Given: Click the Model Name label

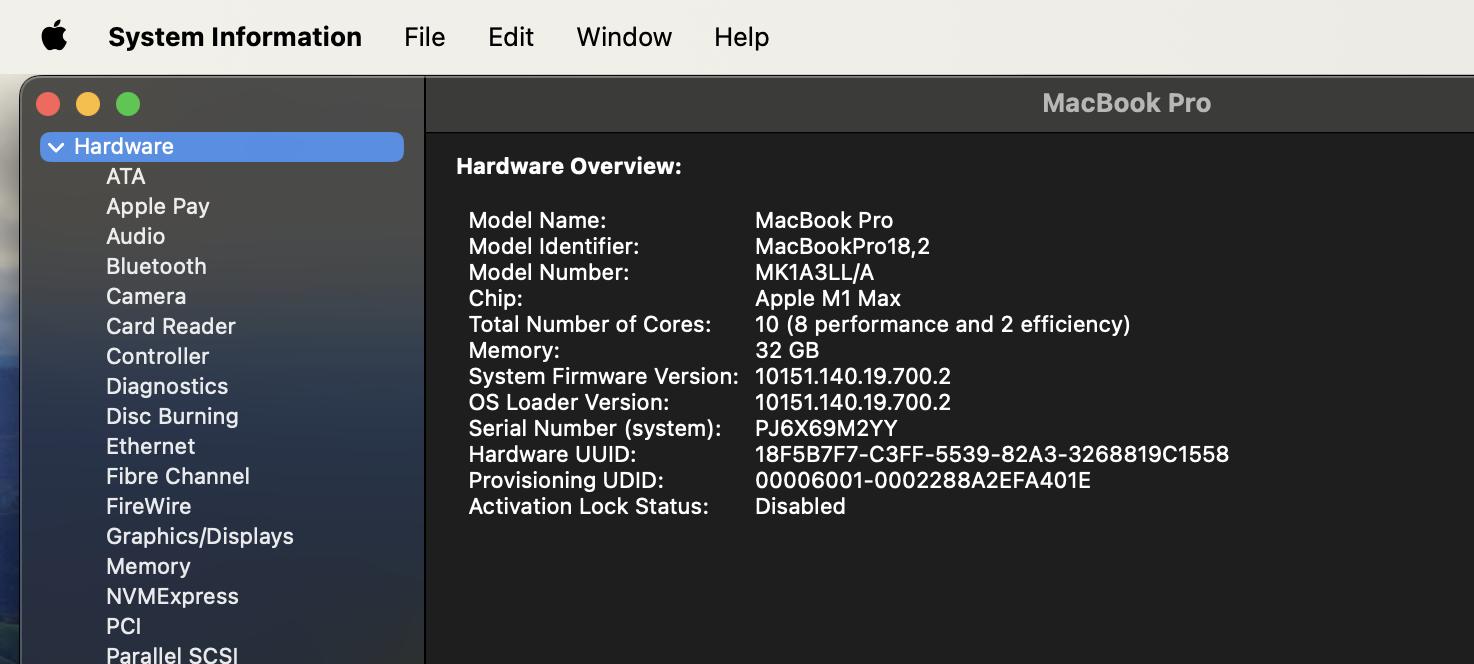Looking at the screenshot, I should [538, 220].
